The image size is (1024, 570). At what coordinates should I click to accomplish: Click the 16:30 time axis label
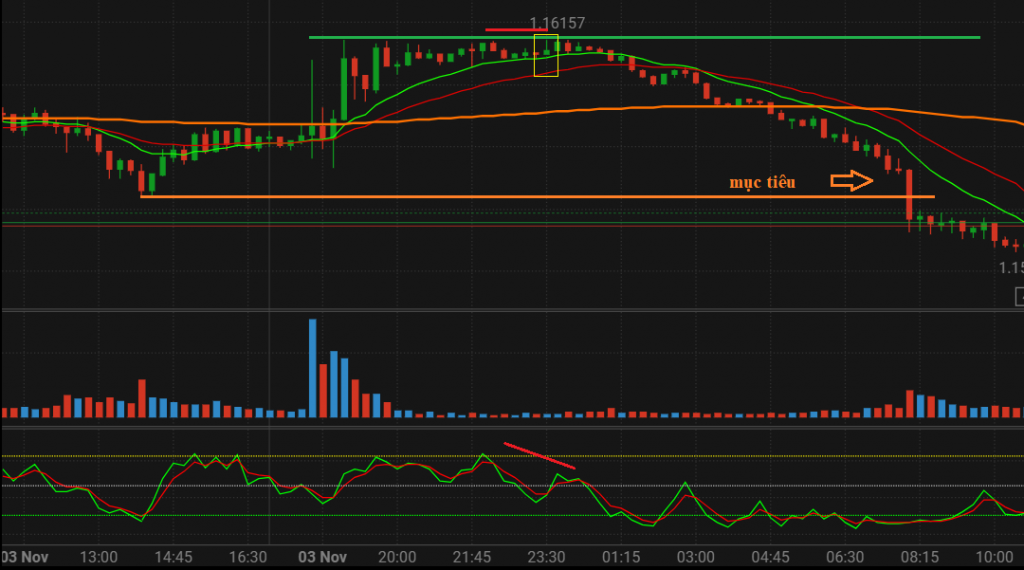pyautogui.click(x=248, y=557)
